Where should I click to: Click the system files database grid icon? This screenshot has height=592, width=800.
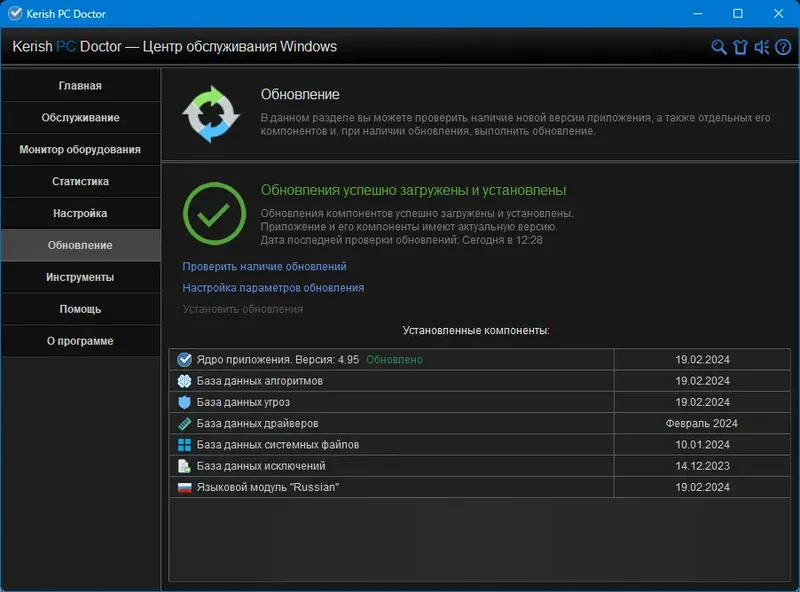point(184,444)
